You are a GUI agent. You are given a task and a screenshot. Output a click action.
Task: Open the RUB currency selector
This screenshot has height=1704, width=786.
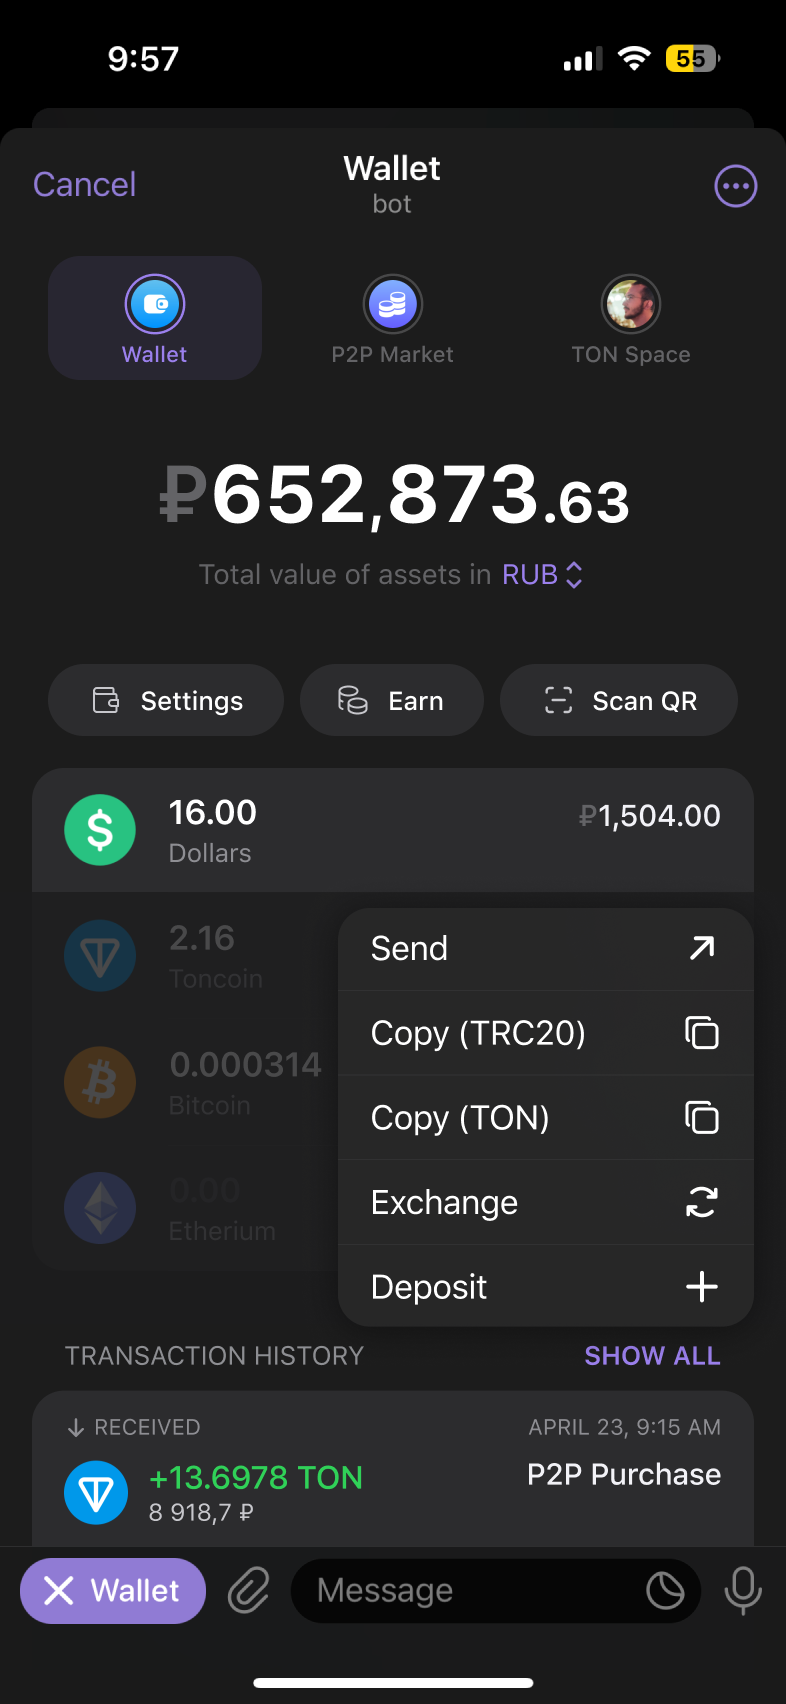pos(542,575)
